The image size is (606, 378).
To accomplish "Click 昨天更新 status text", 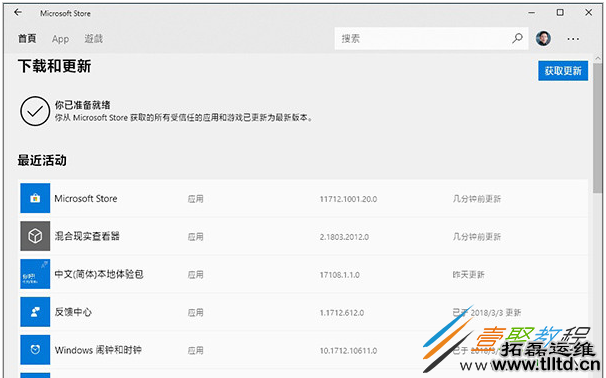I will 468,275.
